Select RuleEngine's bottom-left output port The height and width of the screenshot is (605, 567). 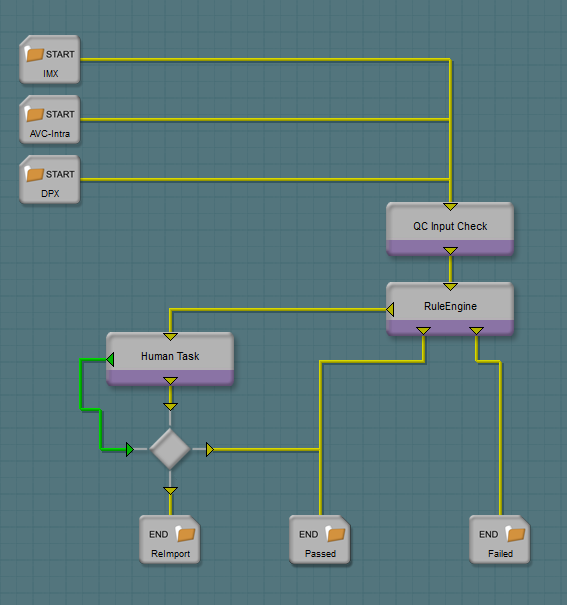[424, 331]
